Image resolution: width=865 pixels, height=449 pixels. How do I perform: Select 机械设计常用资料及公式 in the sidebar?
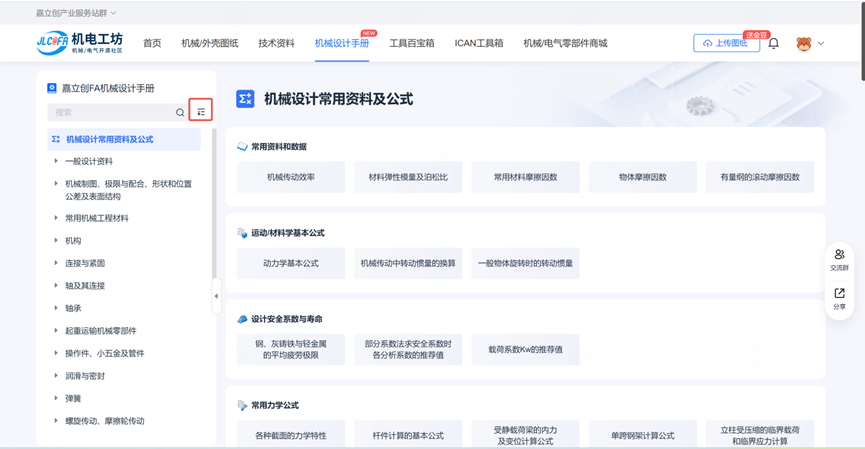[x=110, y=139]
